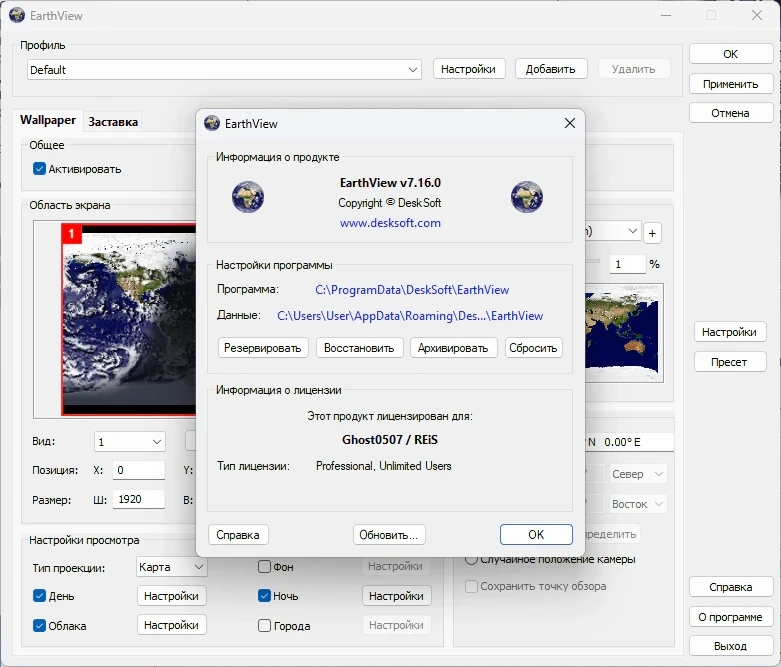Enable the Города checkbox
This screenshot has height=667, width=781.
264,626
